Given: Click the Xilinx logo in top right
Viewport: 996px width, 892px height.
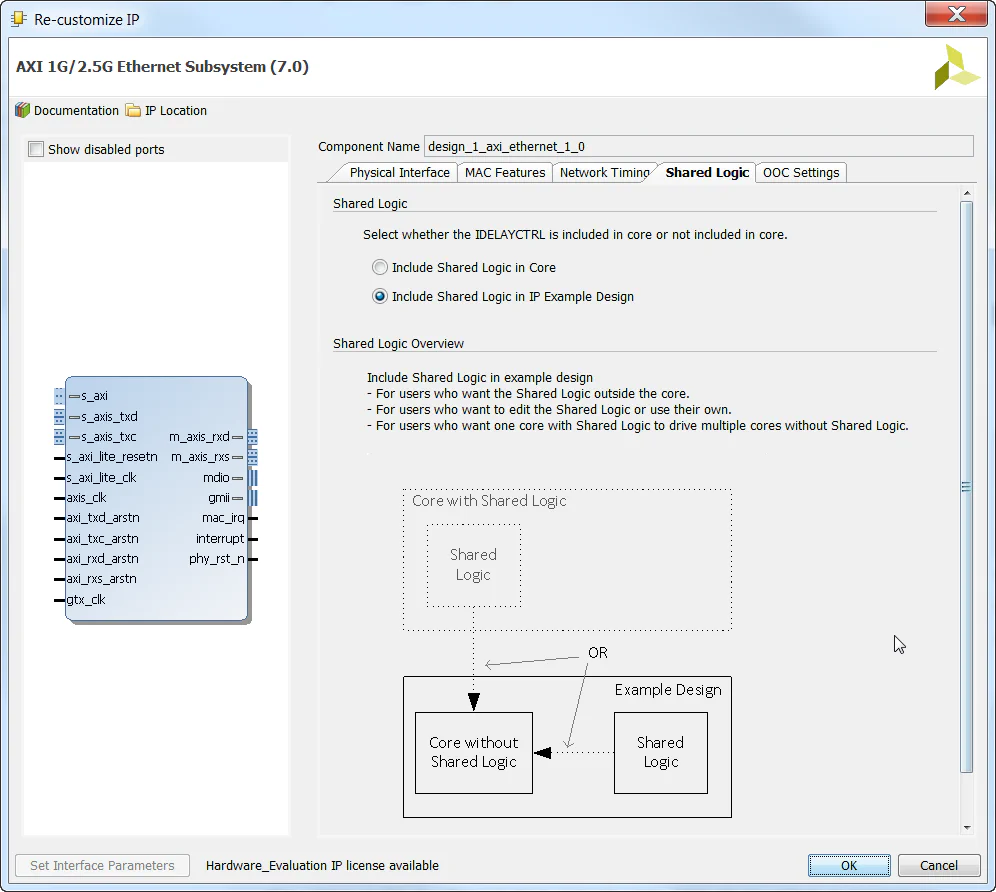Looking at the screenshot, I should pos(956,65).
